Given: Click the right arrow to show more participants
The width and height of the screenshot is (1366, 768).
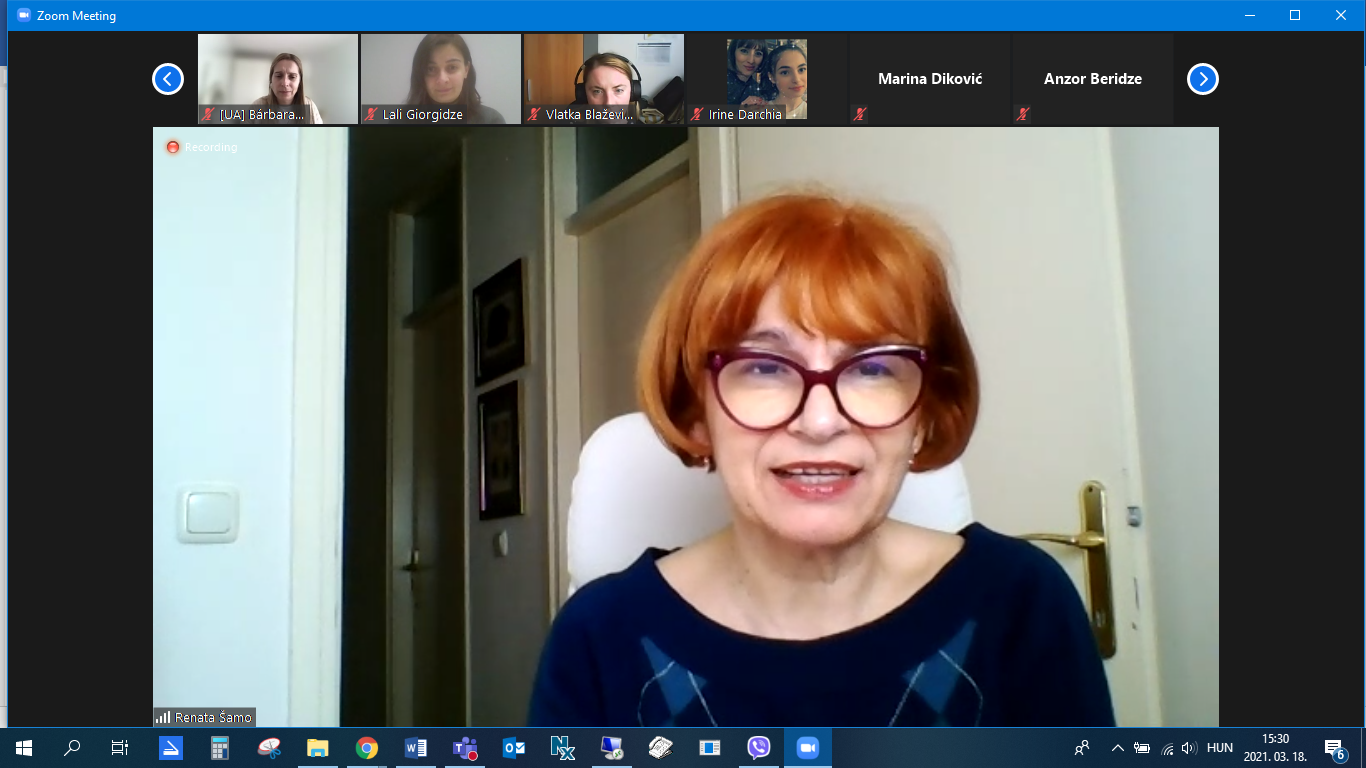Looking at the screenshot, I should [x=1202, y=79].
